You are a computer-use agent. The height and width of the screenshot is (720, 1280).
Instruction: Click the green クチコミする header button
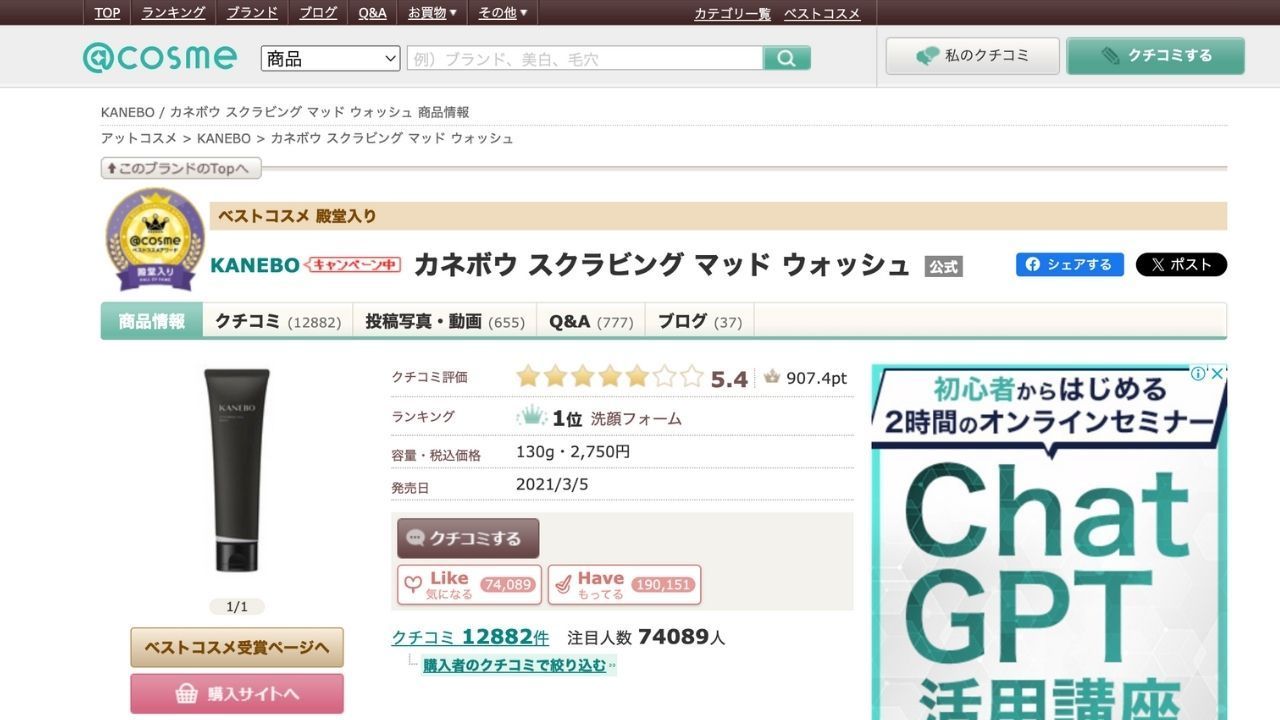pos(1156,56)
